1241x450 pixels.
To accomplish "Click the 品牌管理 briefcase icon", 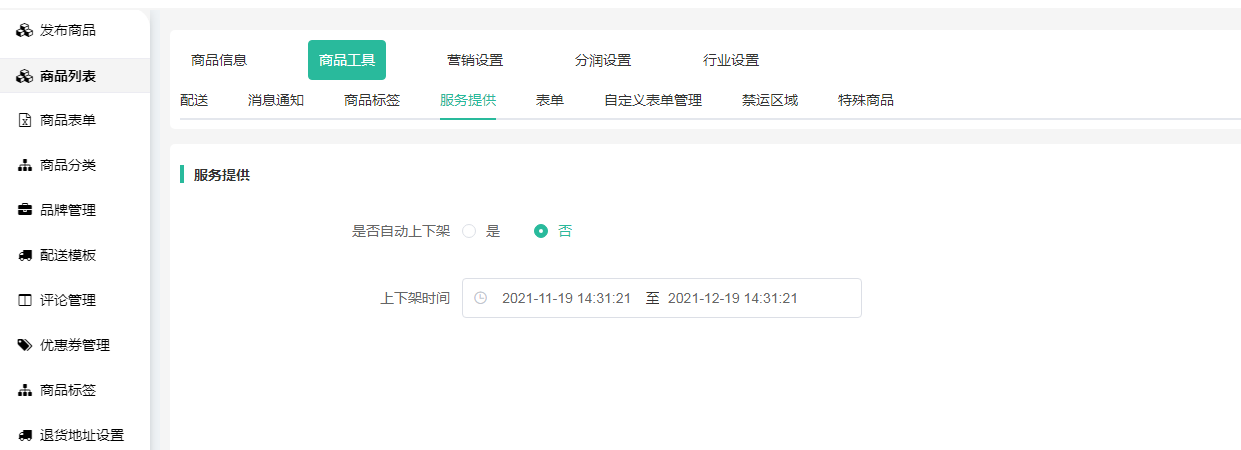I will click(25, 211).
